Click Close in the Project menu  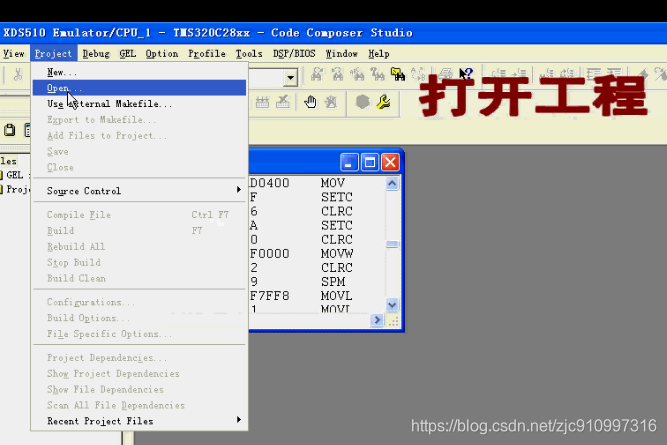[140, 167]
